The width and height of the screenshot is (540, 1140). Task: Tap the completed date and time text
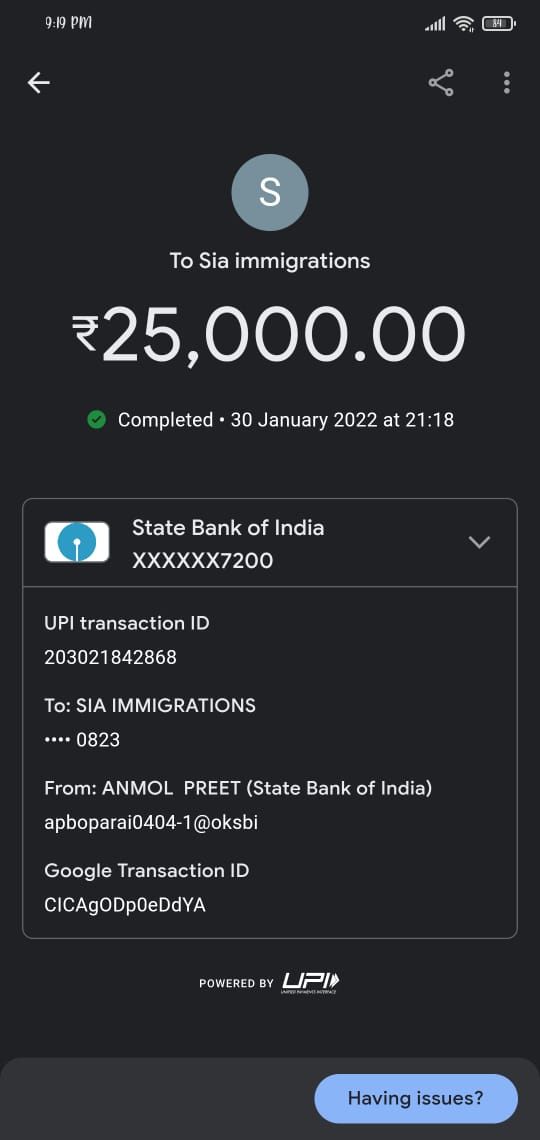point(342,420)
